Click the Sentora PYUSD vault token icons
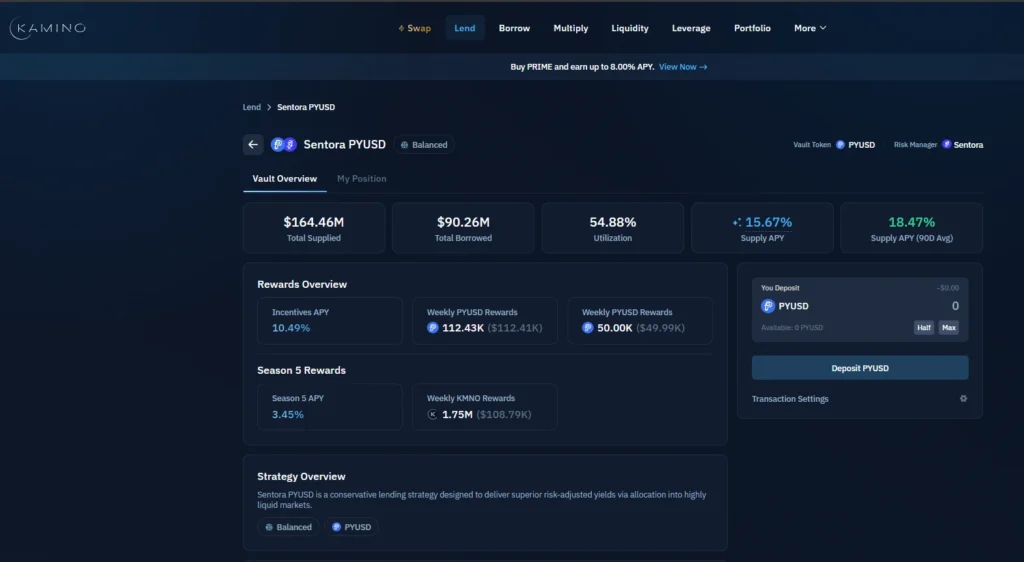Screen dimensions: 1024x562 point(283,145)
